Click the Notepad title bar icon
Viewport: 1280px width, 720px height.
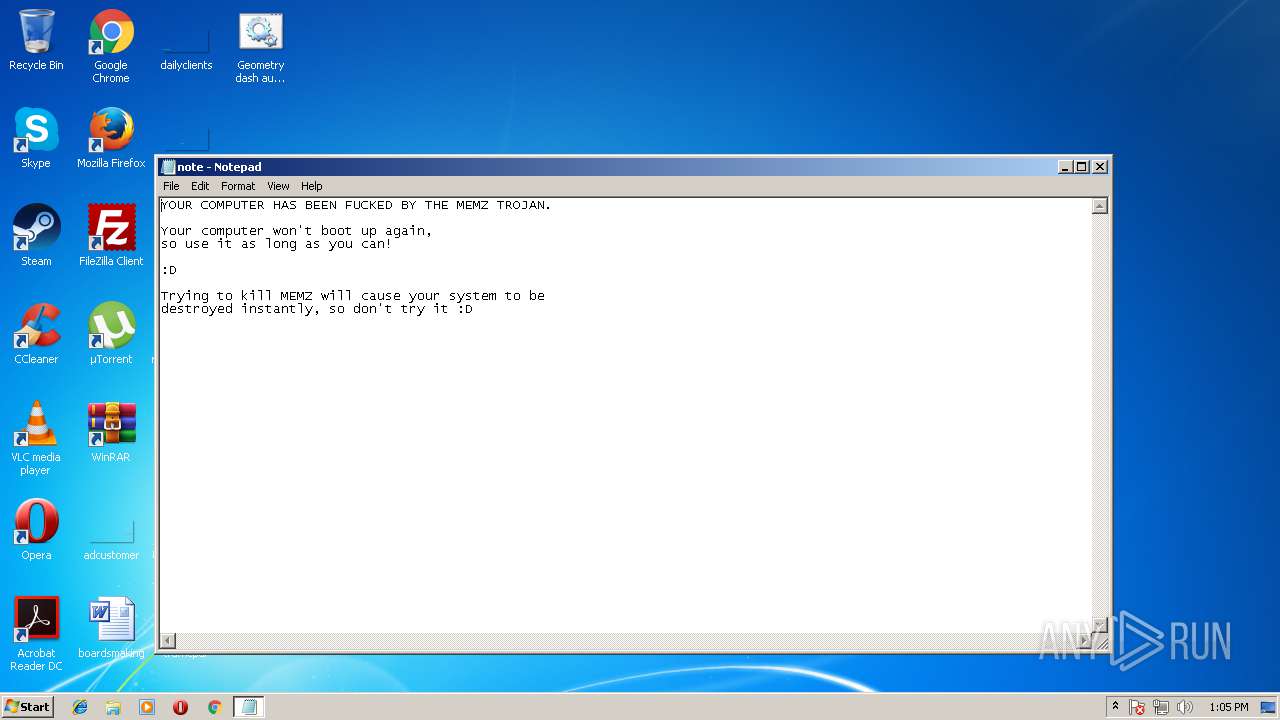tap(168, 167)
